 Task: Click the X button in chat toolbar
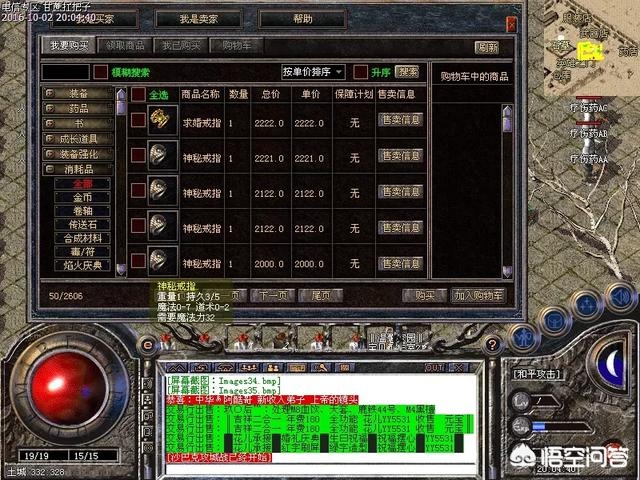(x=458, y=368)
